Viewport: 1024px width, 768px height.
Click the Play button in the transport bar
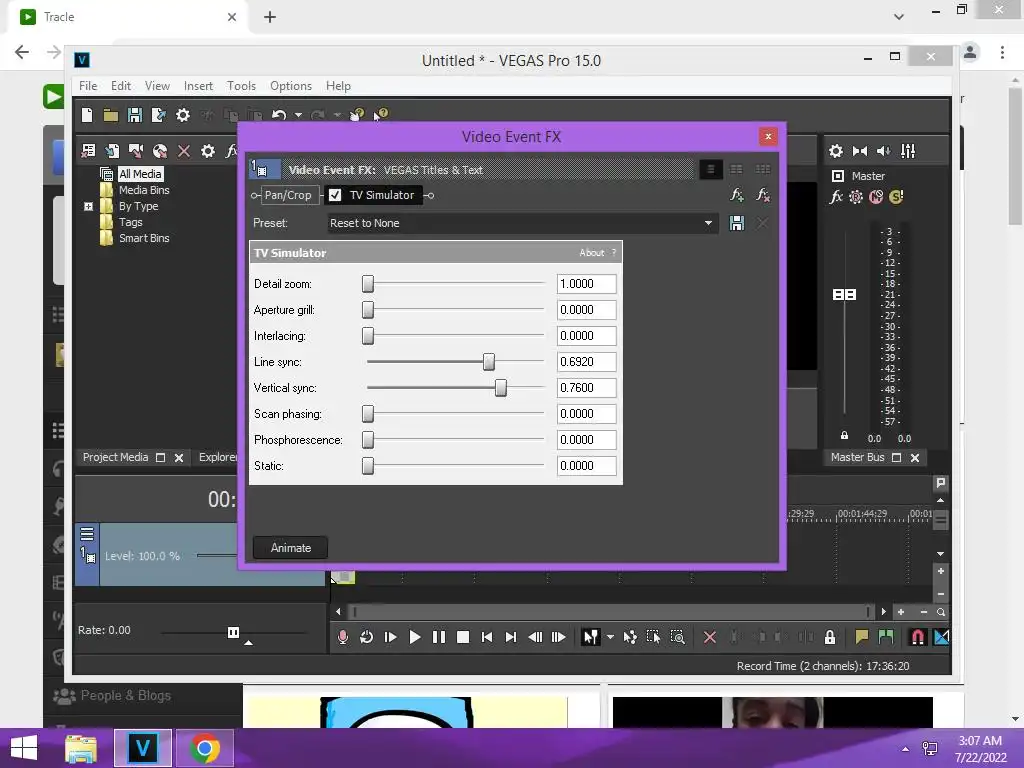pyautogui.click(x=414, y=637)
